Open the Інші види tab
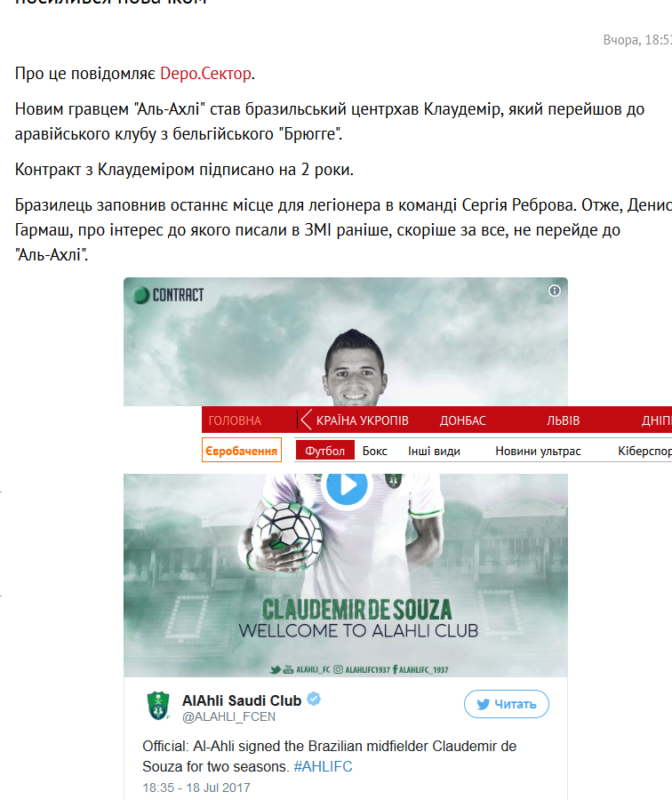The width and height of the screenshot is (672, 800). (x=434, y=451)
